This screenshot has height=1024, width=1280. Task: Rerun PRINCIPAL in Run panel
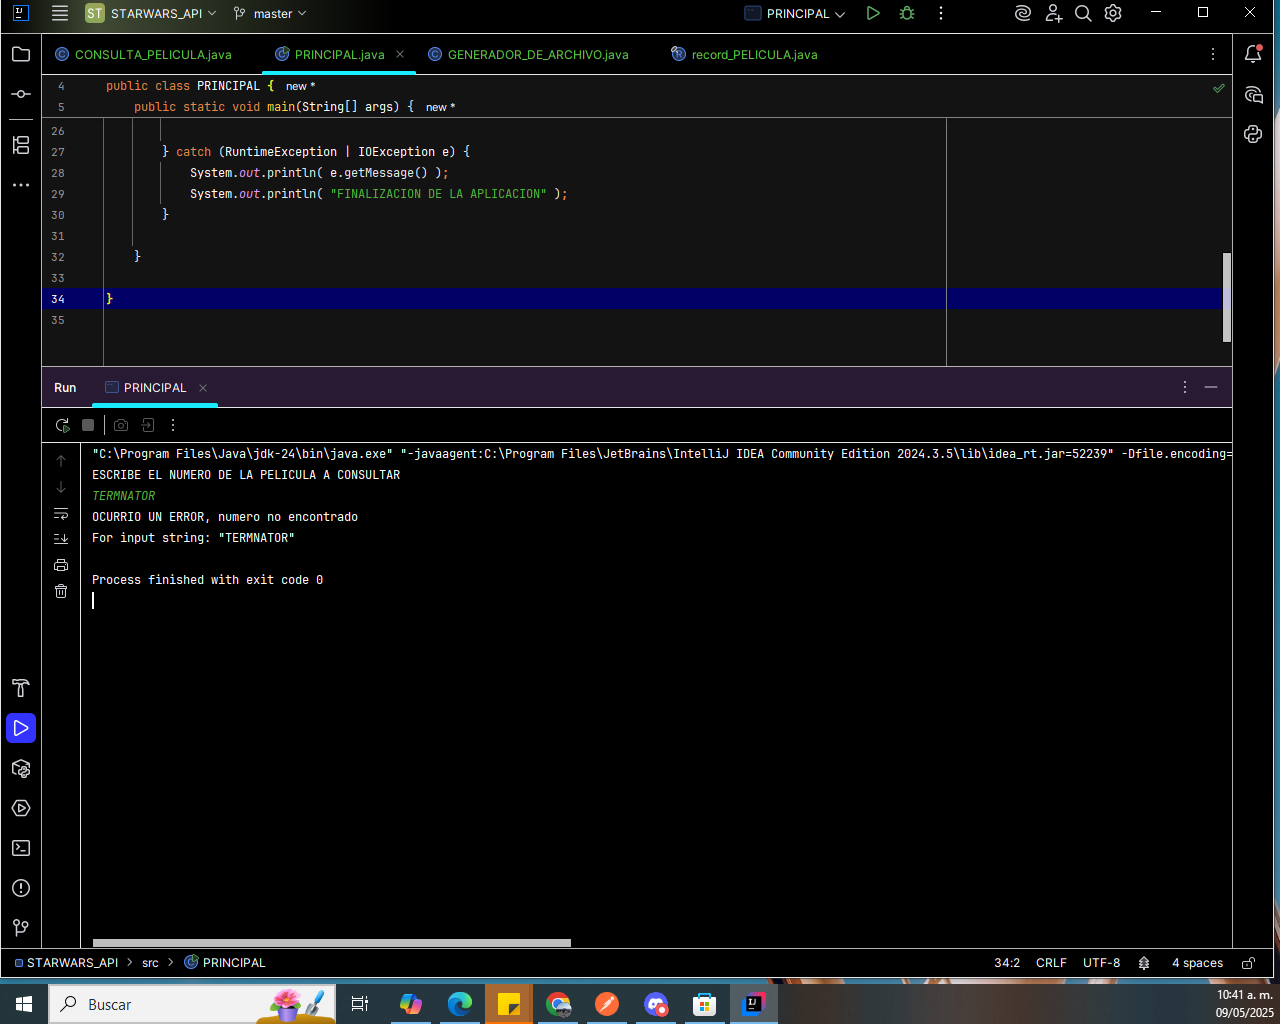(62, 425)
